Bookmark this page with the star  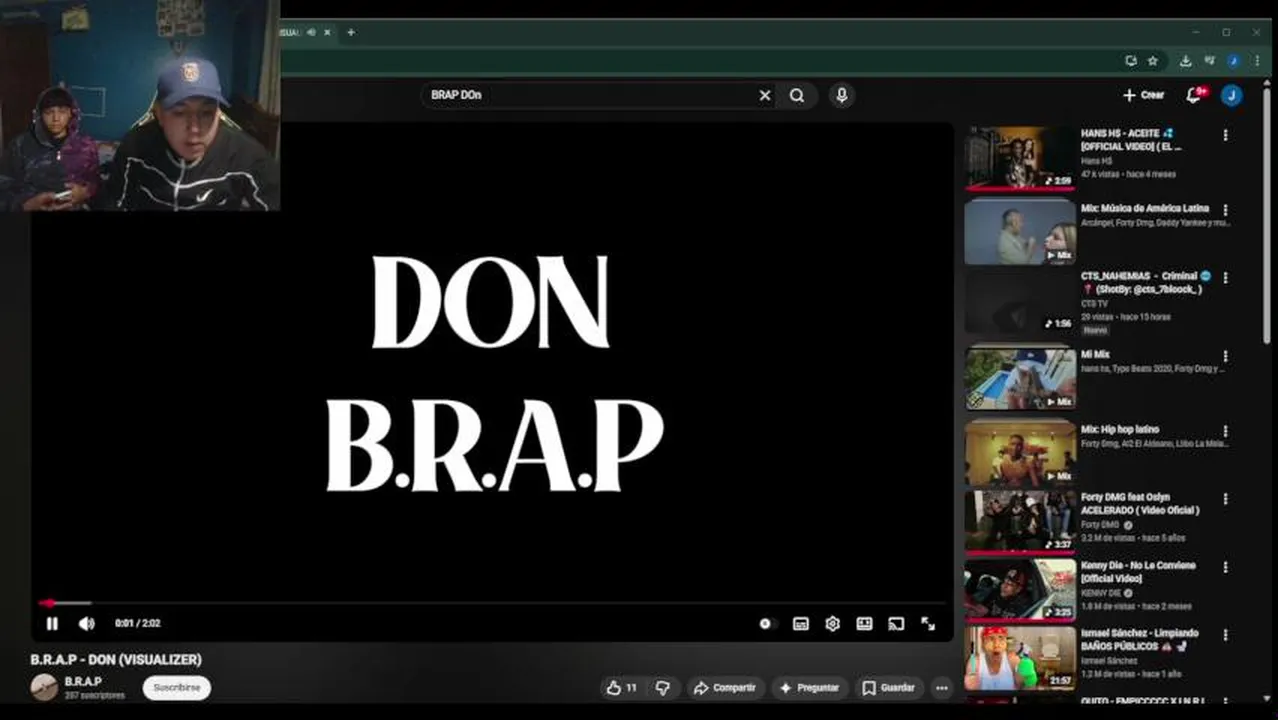point(1152,61)
